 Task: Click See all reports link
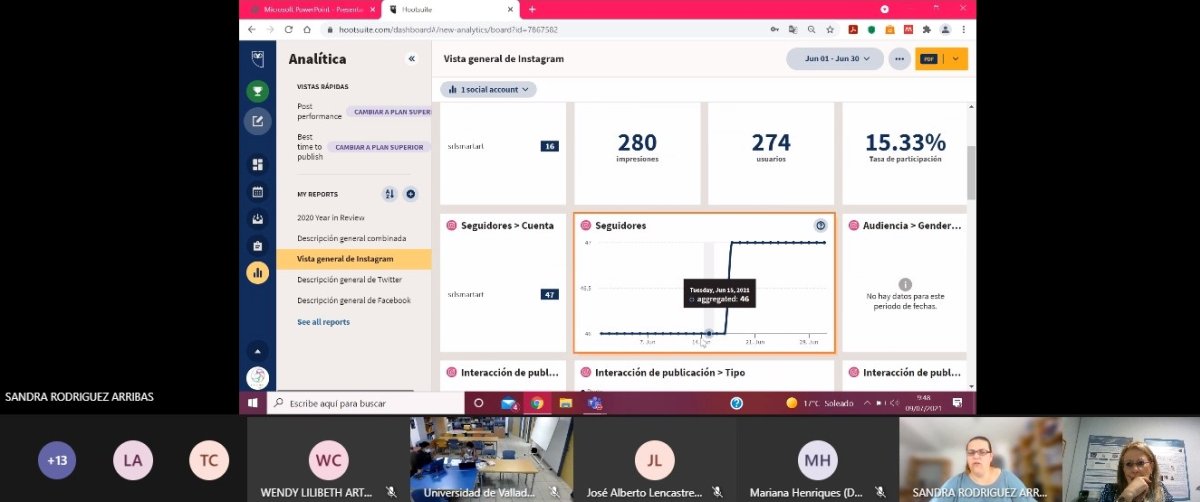(323, 322)
